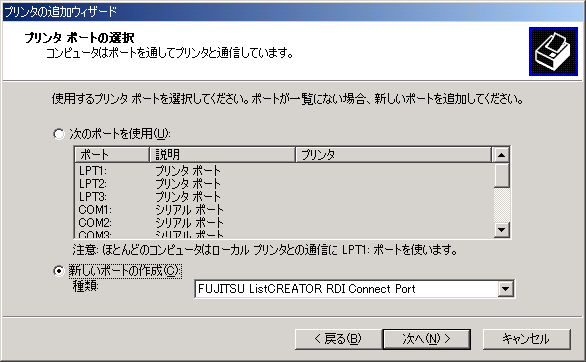Screen dimensions: 586x362
Task: Click the printer wizard icon in header
Action: tap(553, 52)
